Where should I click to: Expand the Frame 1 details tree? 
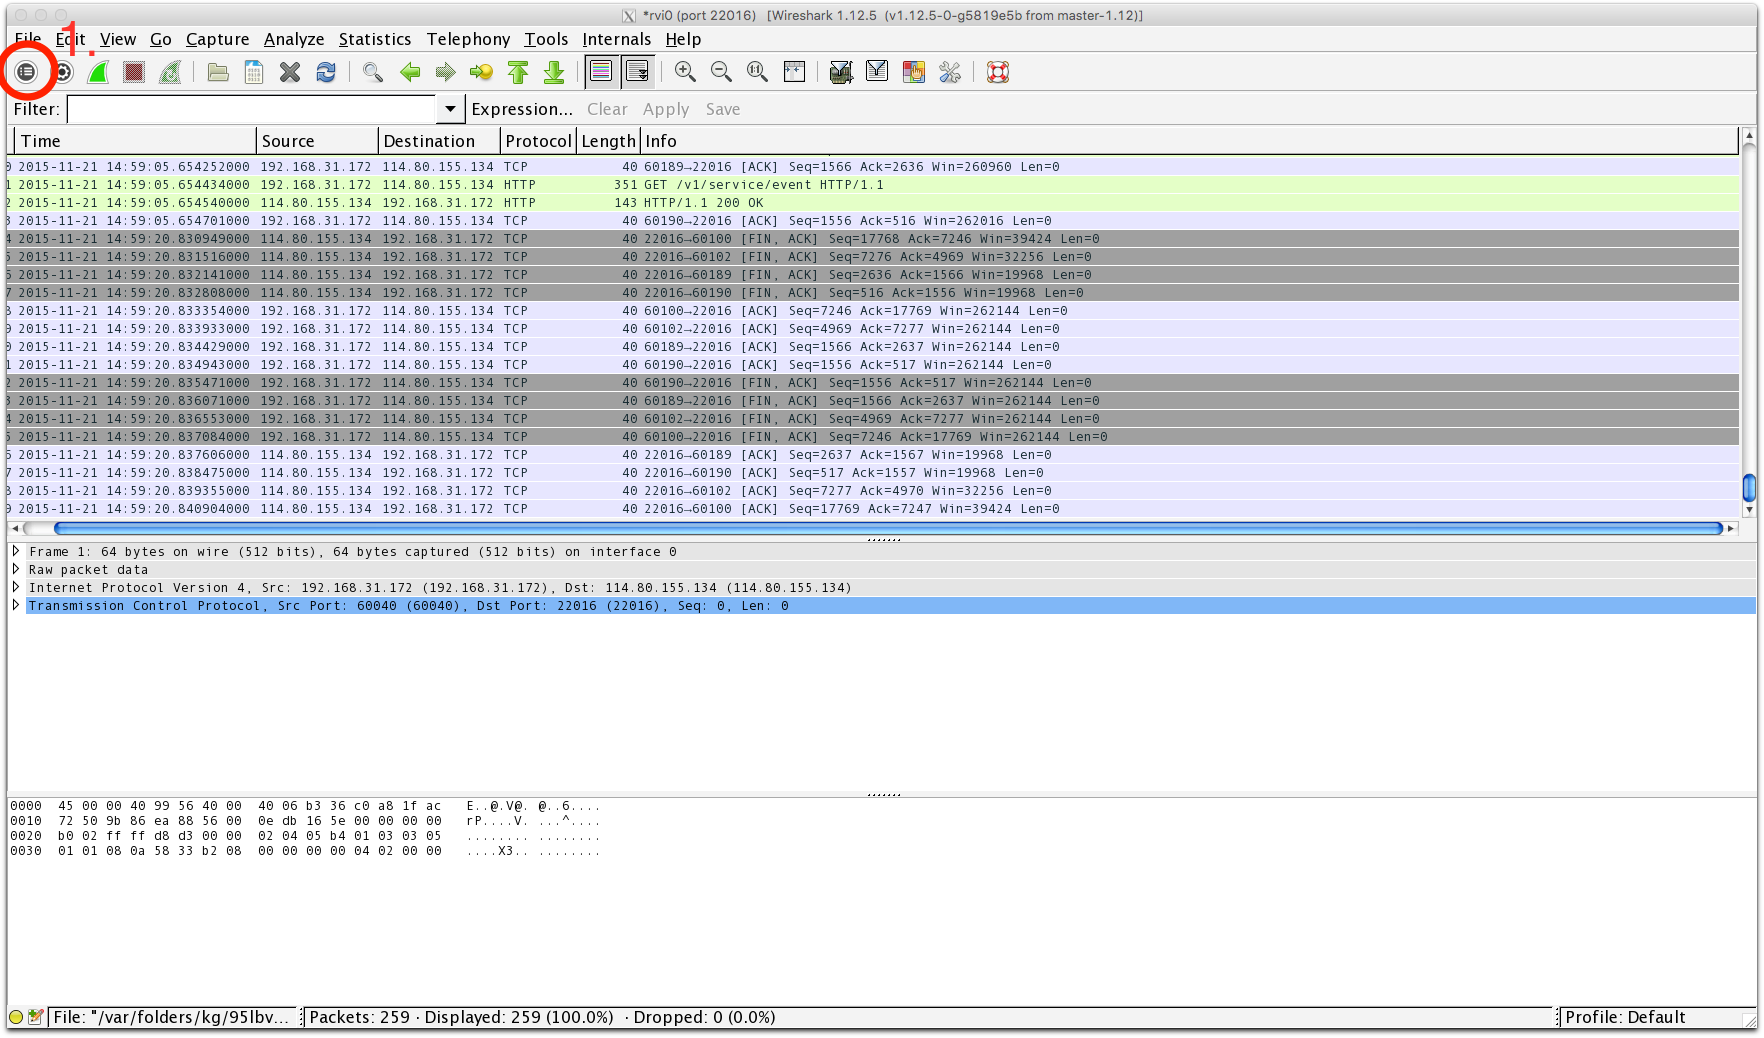tap(16, 551)
